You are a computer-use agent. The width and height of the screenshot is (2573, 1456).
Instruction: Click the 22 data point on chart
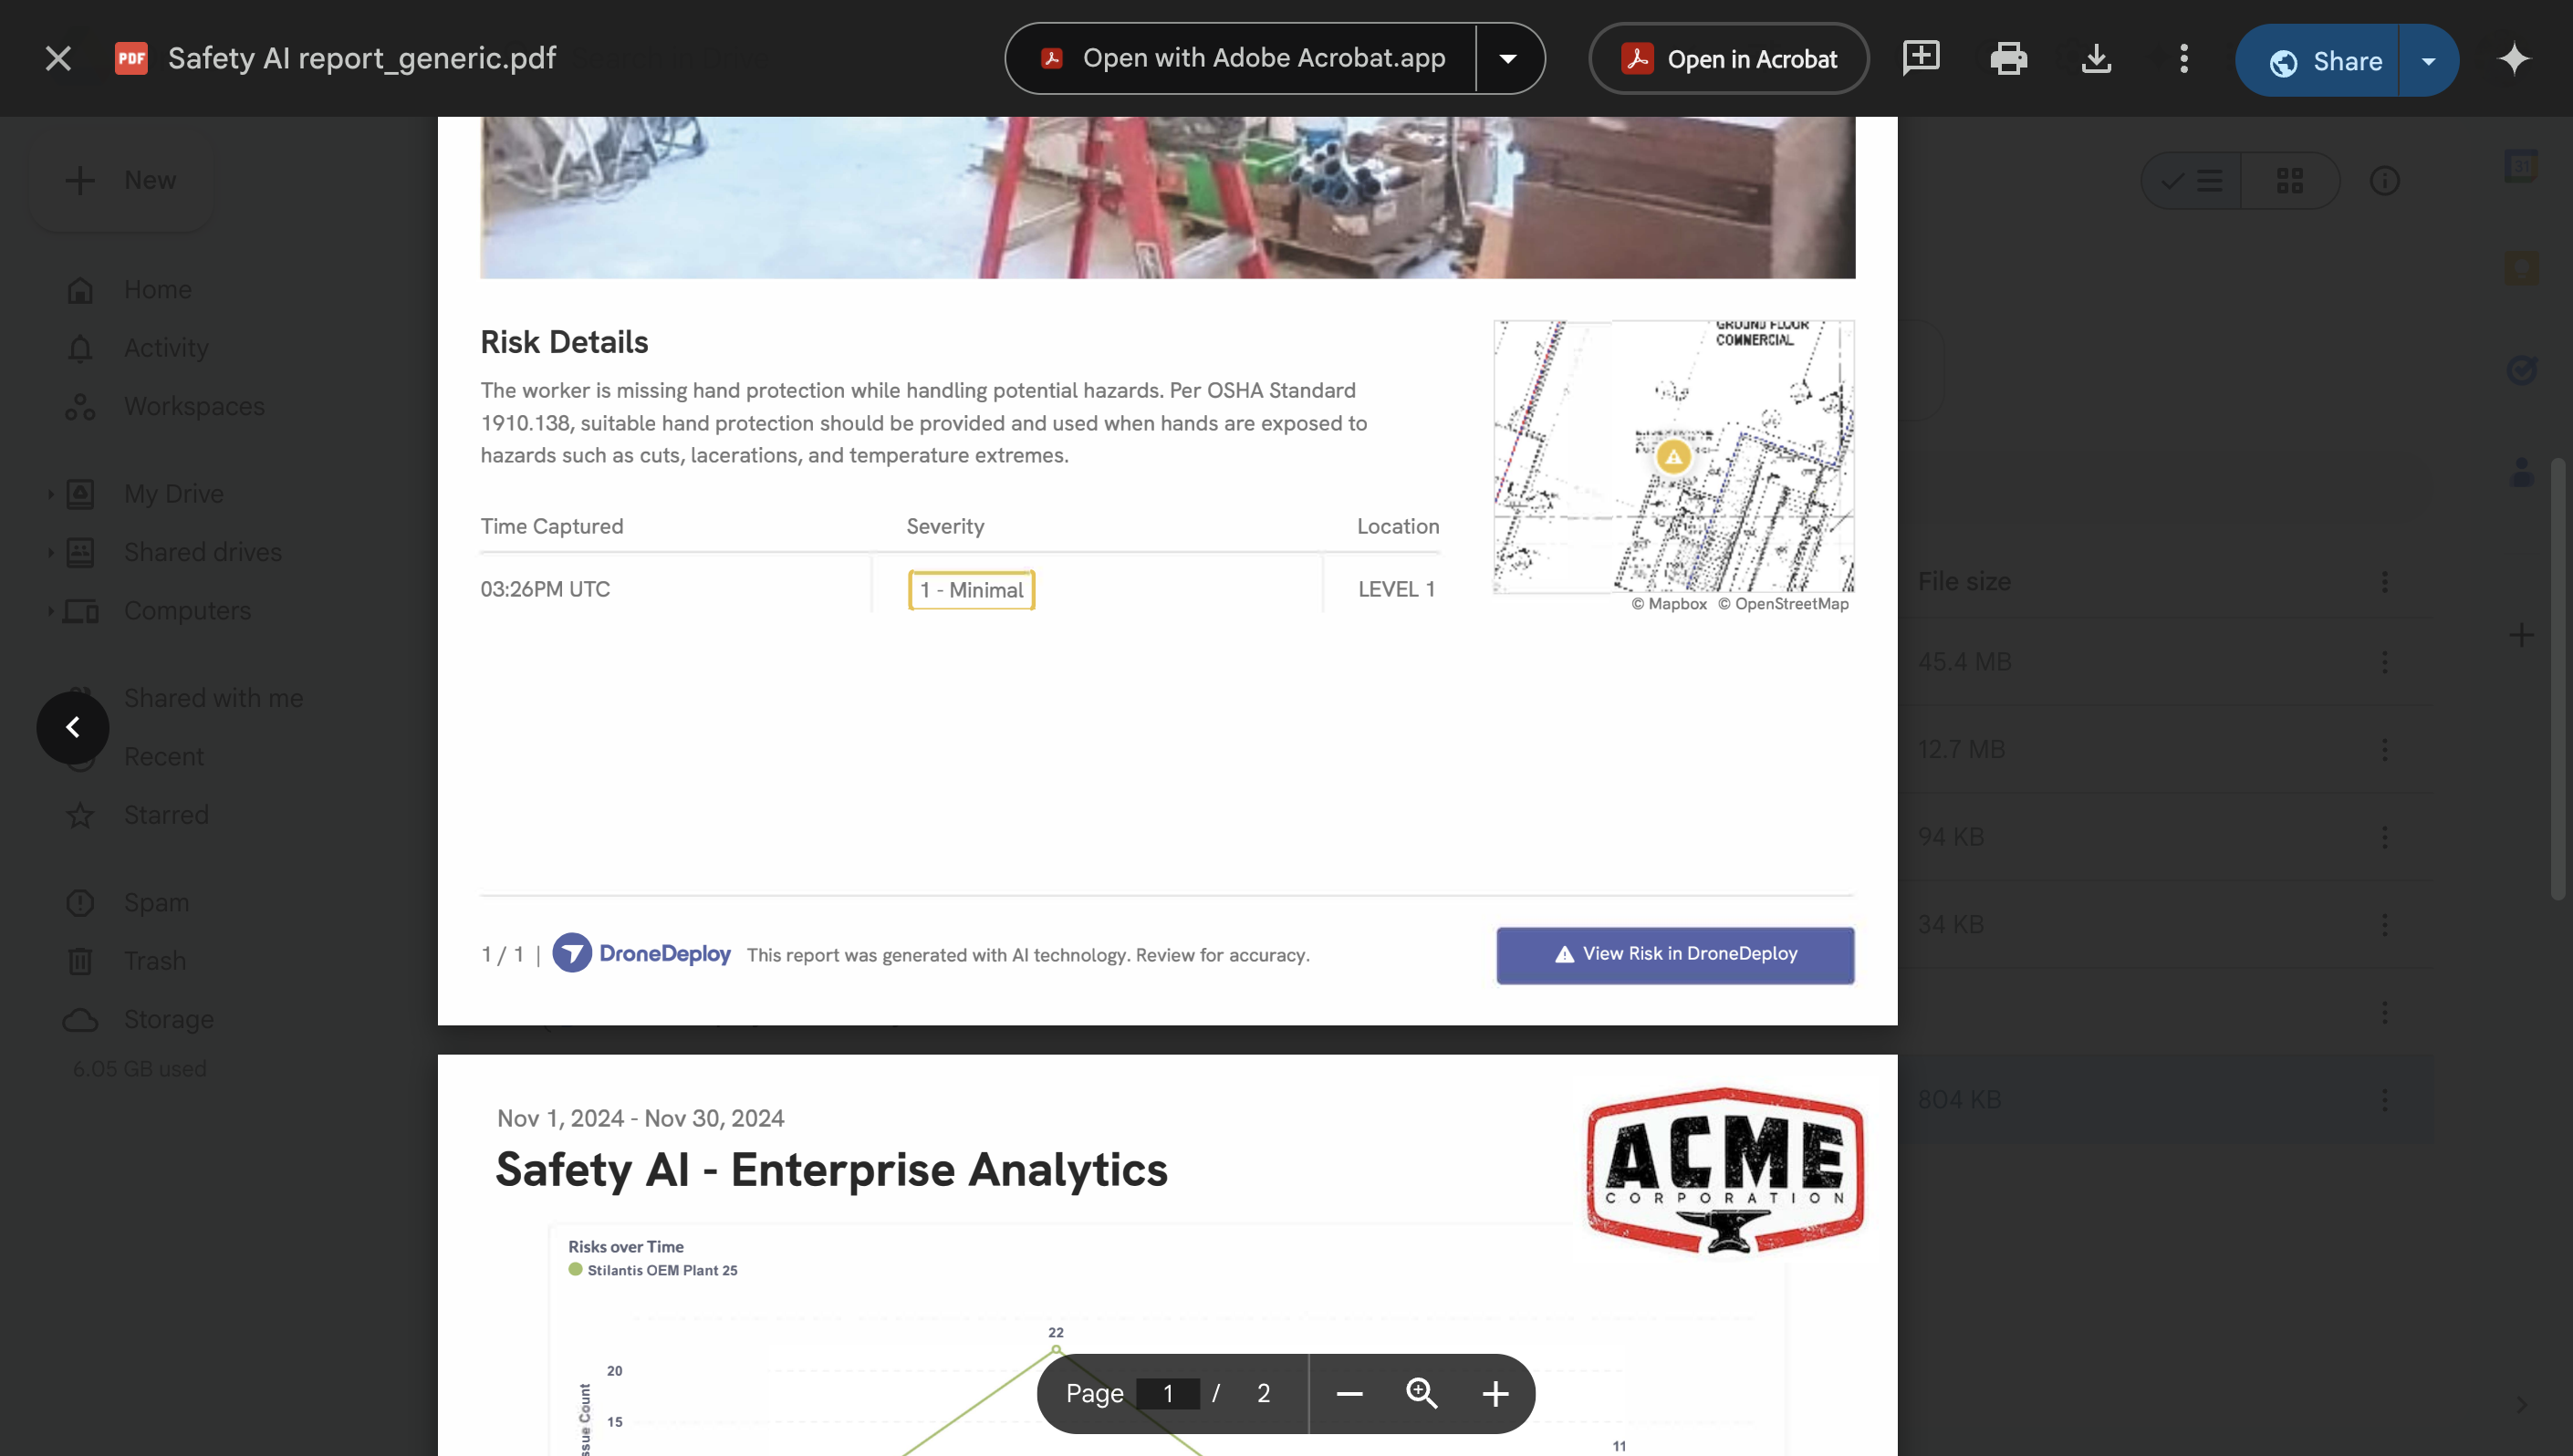pos(1056,1349)
